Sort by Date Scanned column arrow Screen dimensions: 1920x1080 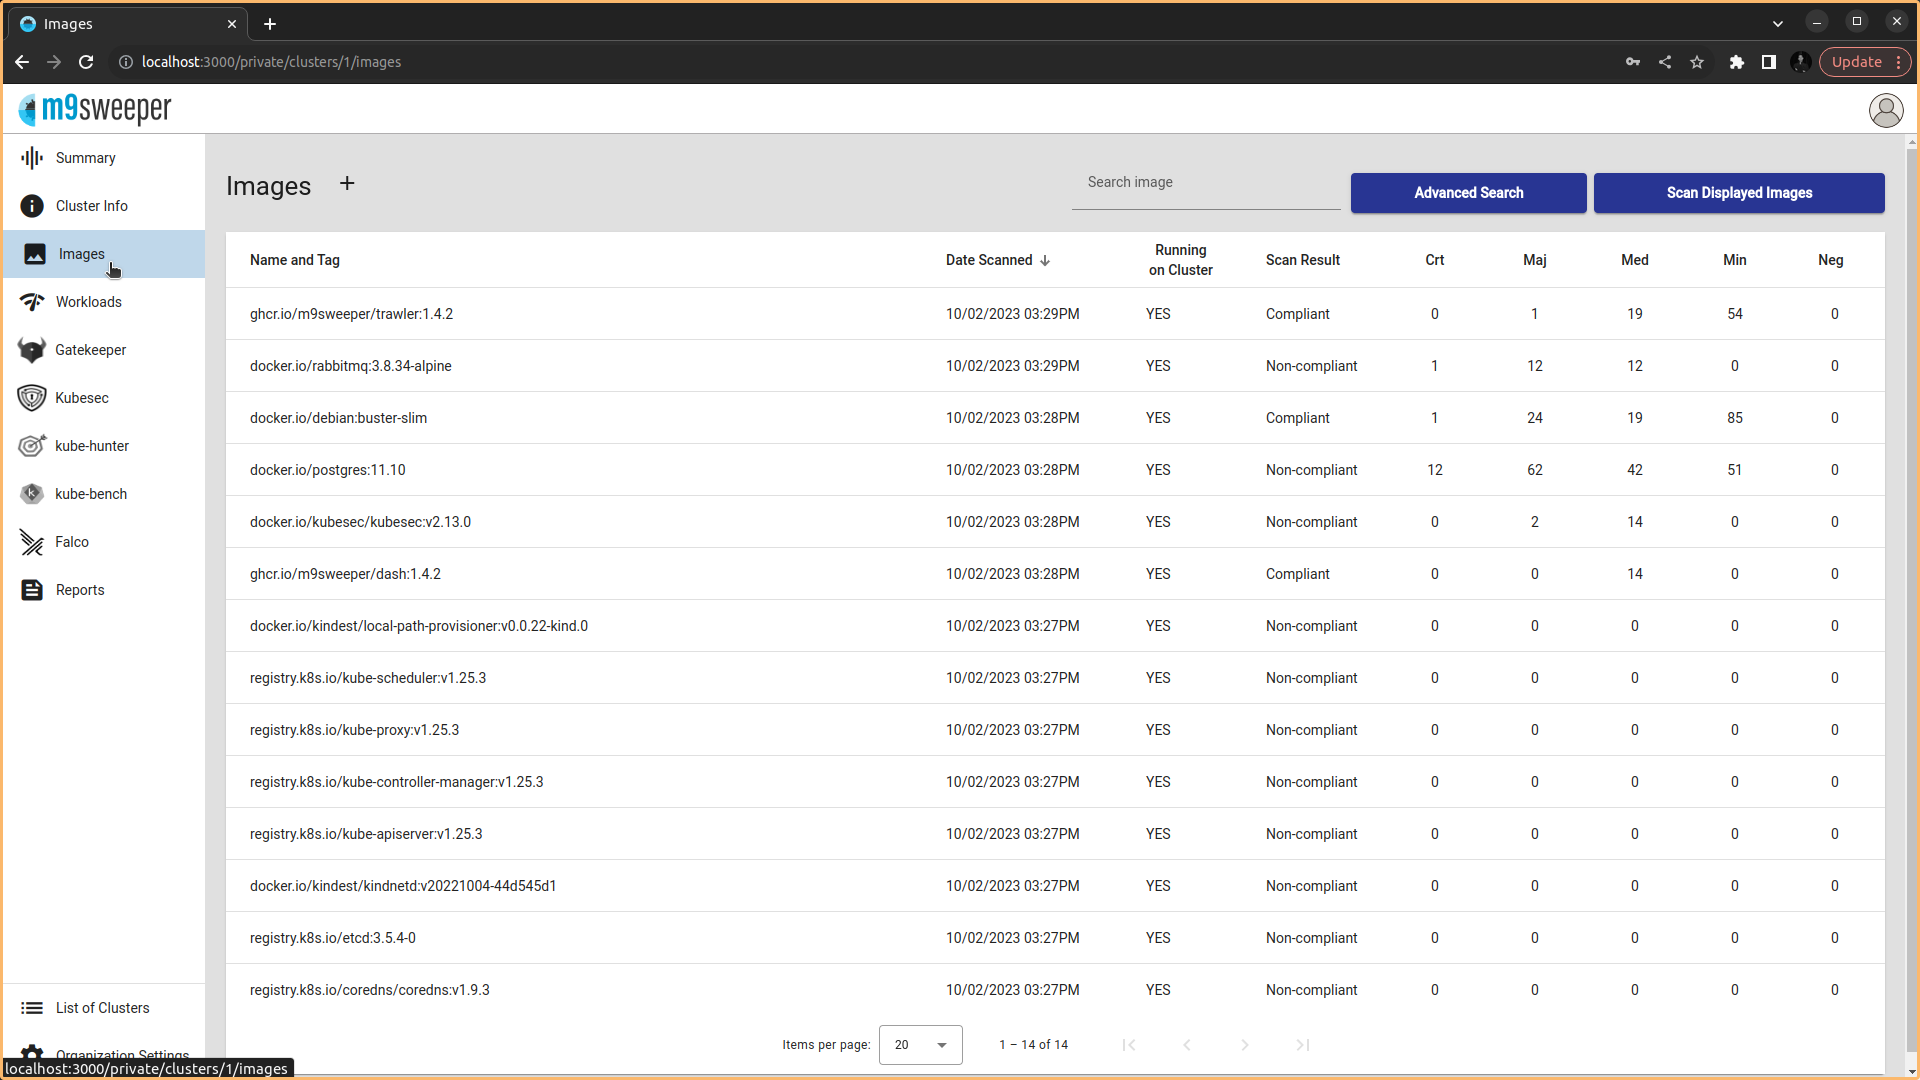click(1045, 261)
